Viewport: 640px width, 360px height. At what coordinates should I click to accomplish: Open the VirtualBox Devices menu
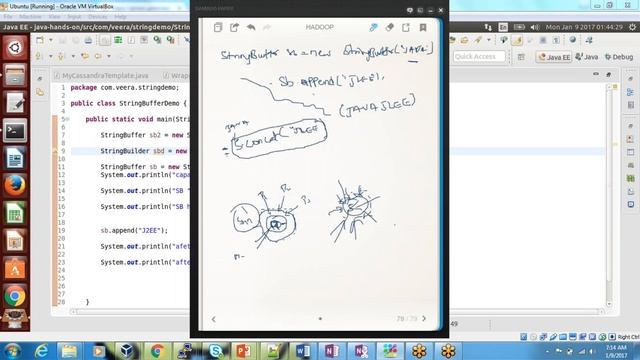pyautogui.click(x=98, y=17)
